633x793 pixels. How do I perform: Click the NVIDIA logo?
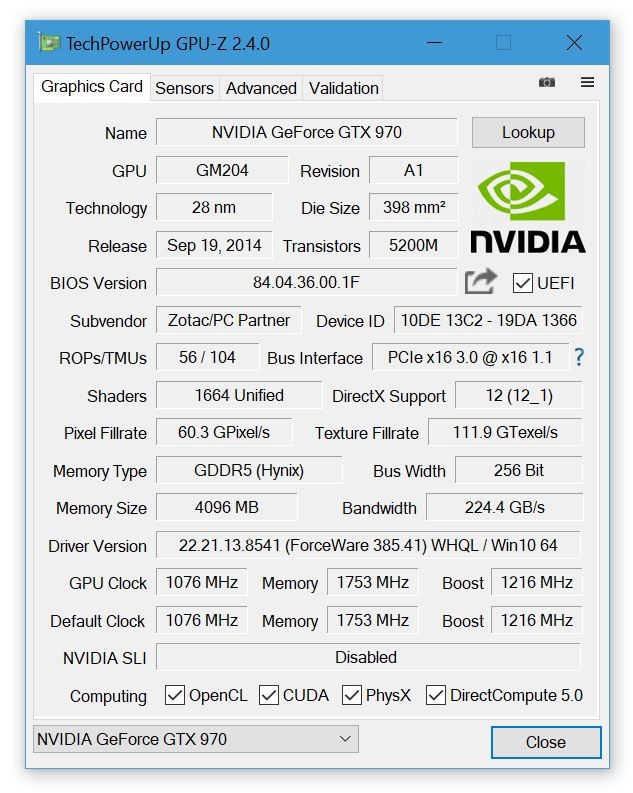coord(528,207)
